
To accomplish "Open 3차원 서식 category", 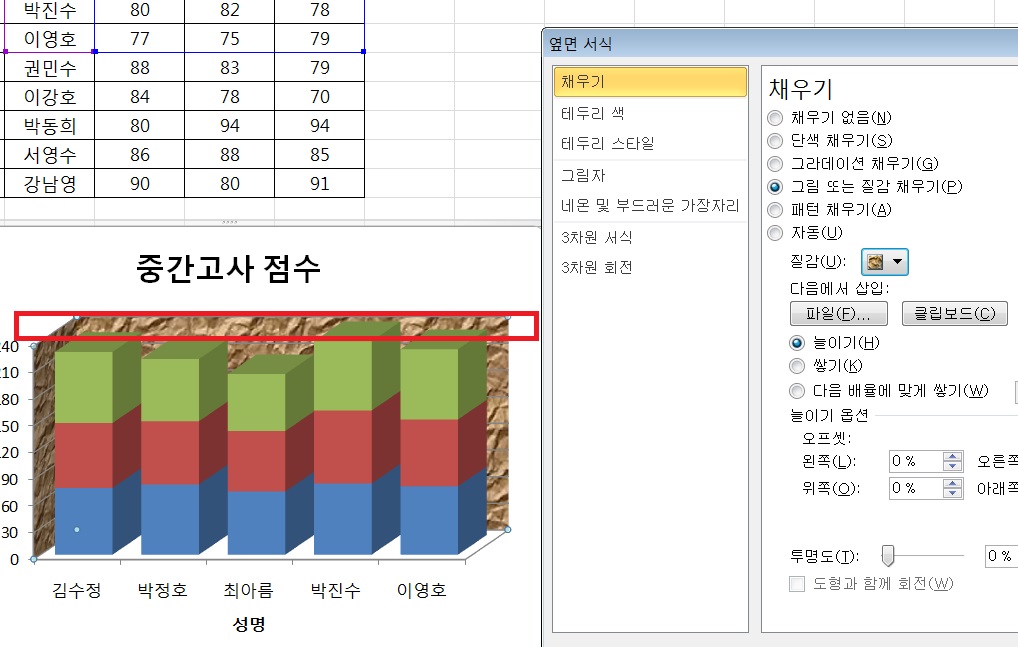I will [x=597, y=238].
